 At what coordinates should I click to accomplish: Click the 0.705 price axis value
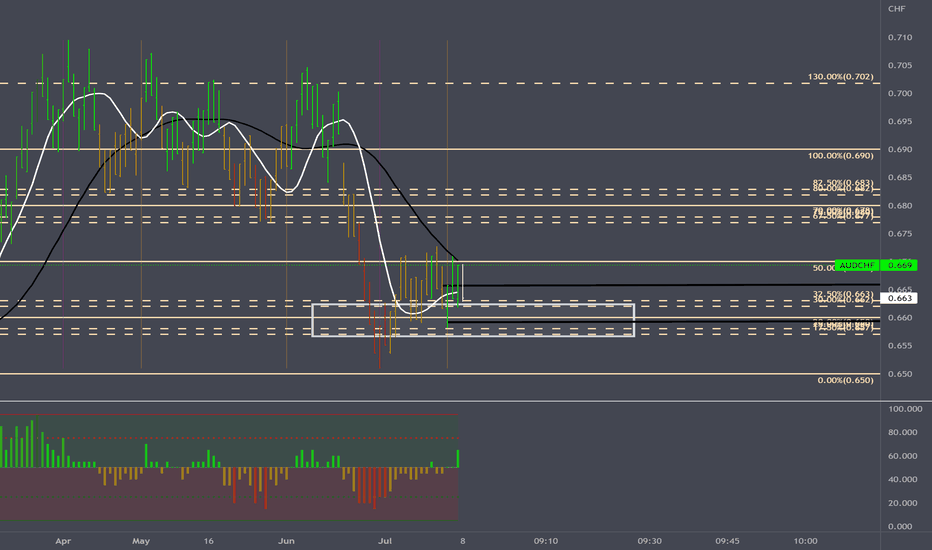900,65
